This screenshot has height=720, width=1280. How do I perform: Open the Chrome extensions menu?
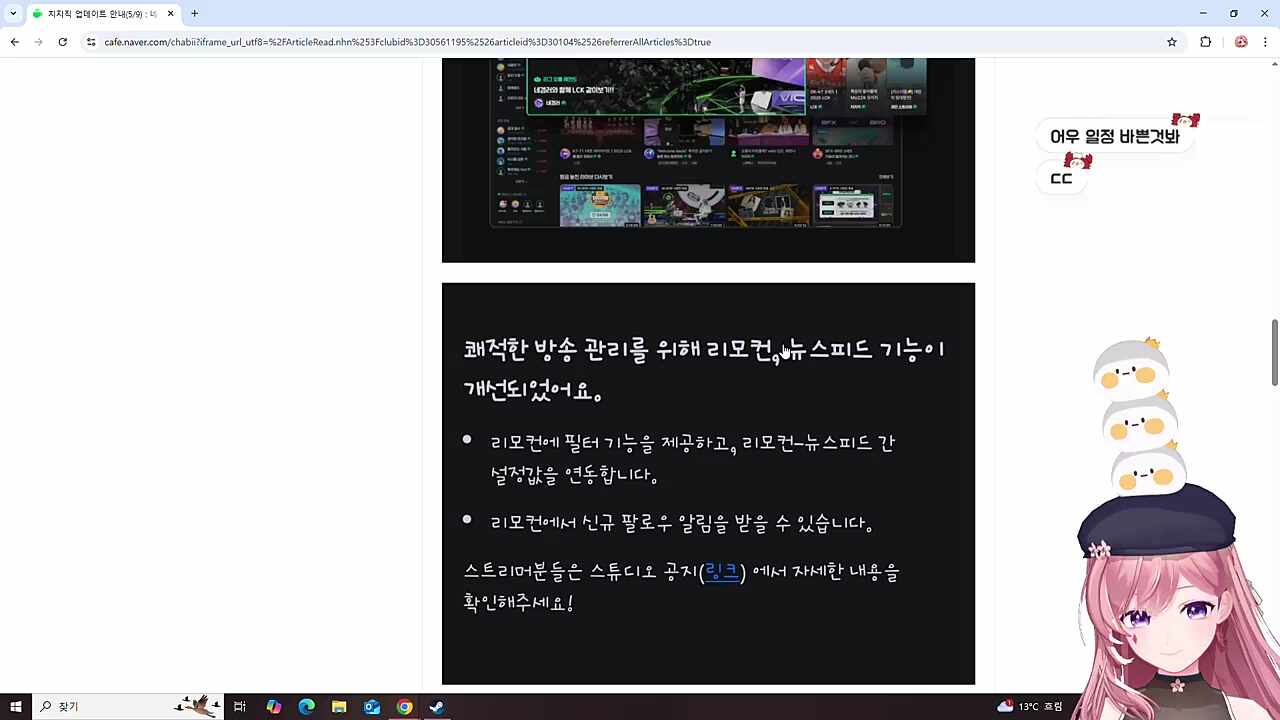pos(1205,42)
